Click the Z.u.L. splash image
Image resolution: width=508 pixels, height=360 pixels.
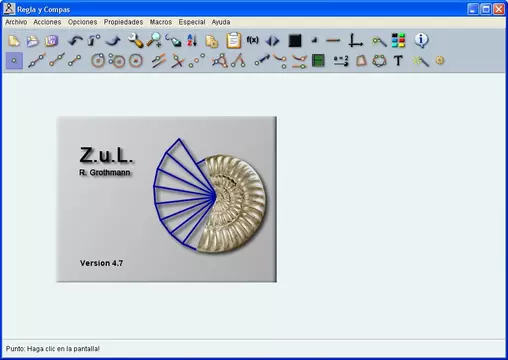click(x=167, y=199)
